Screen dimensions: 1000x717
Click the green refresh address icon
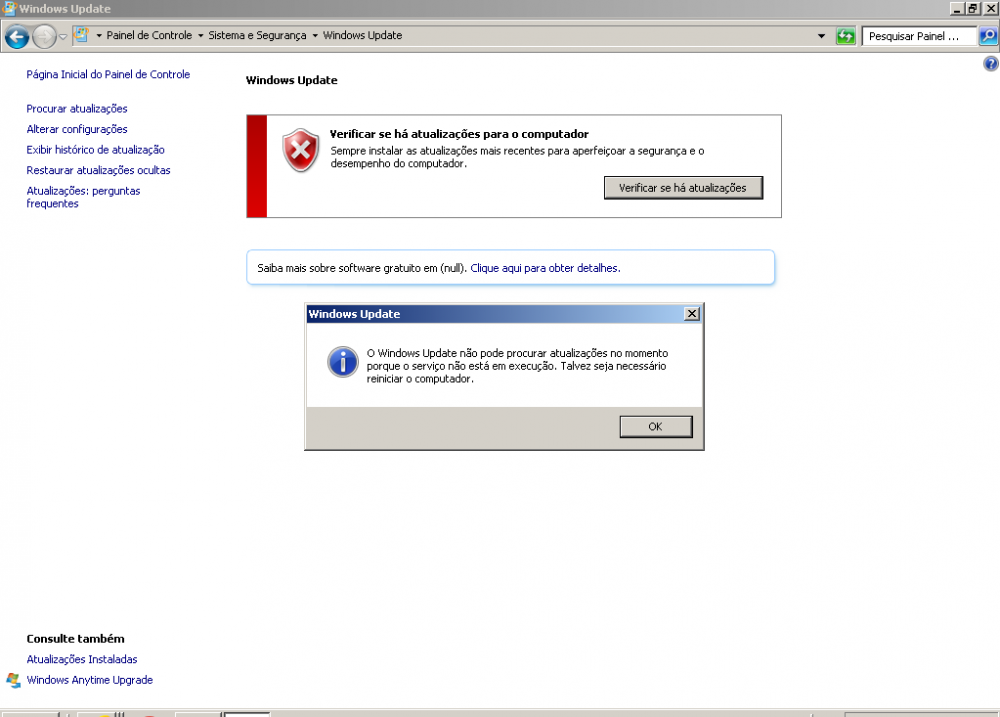(x=846, y=36)
